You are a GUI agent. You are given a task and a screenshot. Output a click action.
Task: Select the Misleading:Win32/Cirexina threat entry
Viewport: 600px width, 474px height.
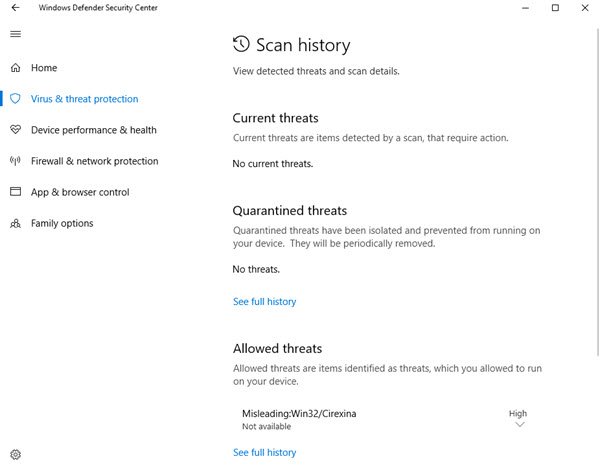300,413
